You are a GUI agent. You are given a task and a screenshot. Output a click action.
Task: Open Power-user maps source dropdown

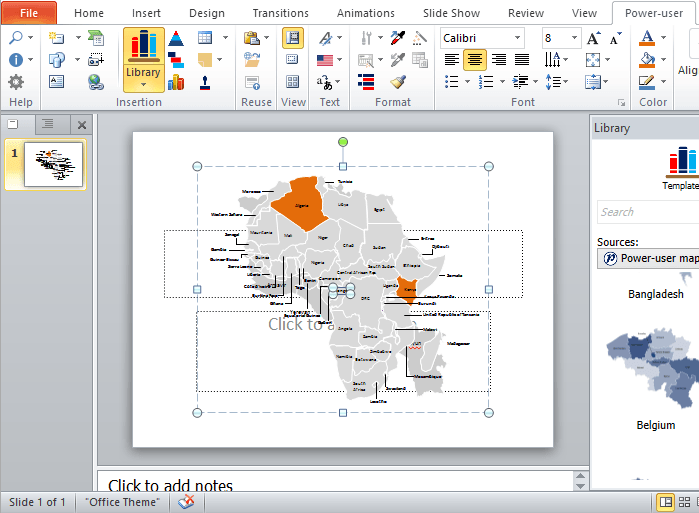648,259
